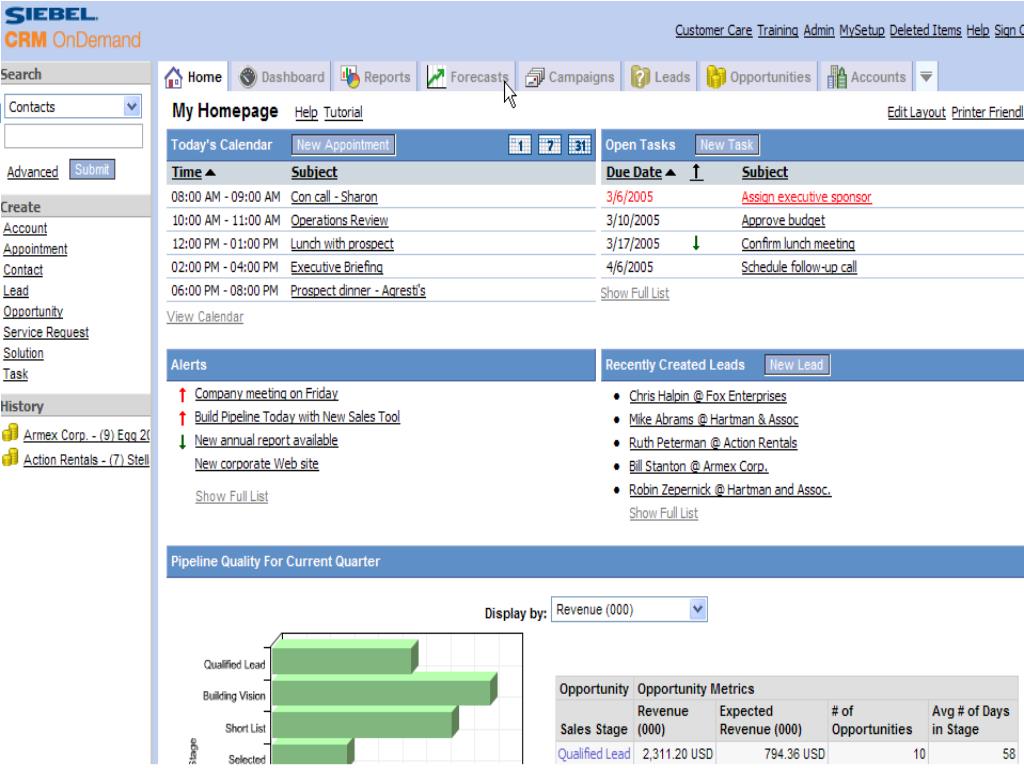1024x768 pixels.
Task: Sort calendar by Time column
Action: (x=193, y=172)
